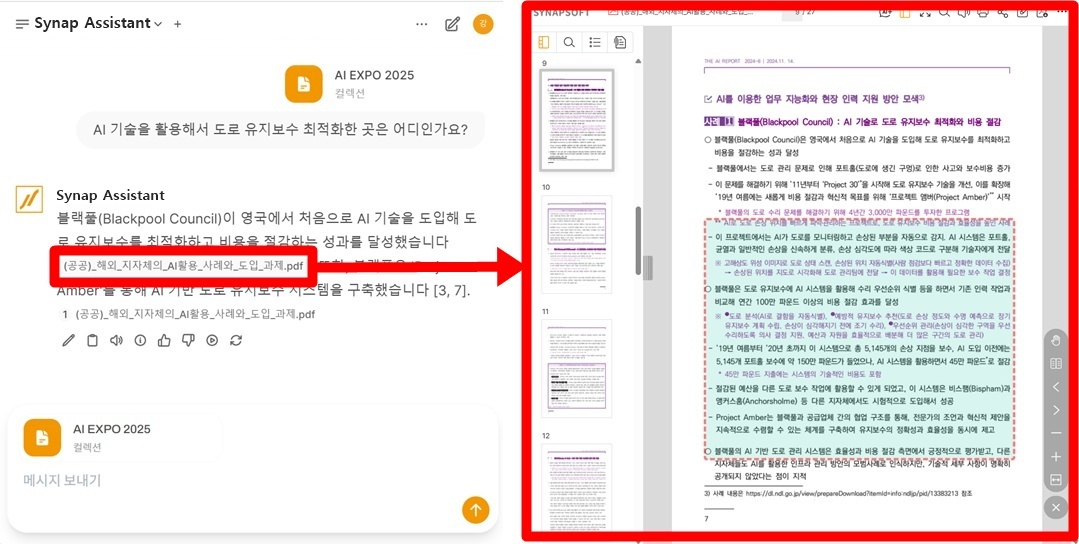
Task: Regenerate the response with refresh icon
Action: (236, 340)
